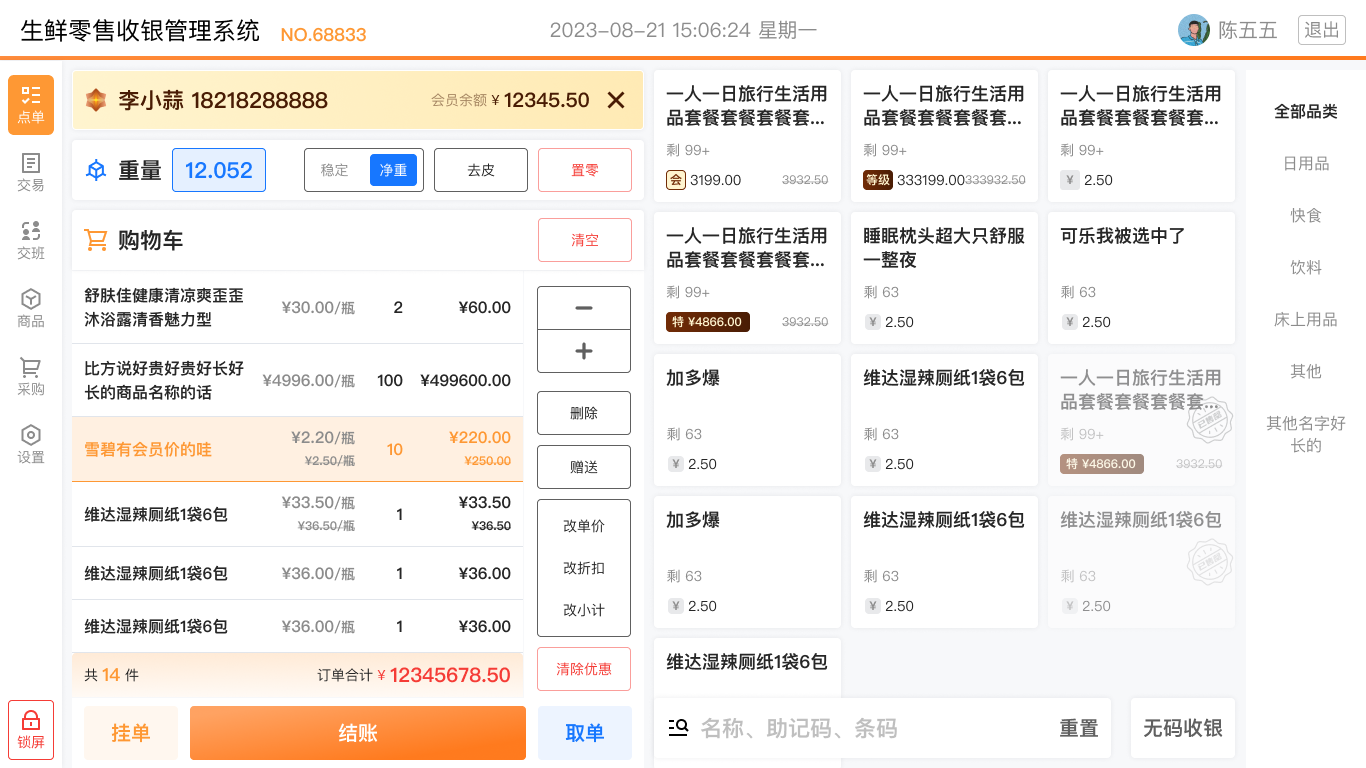Image resolution: width=1366 pixels, height=768 pixels.
Task: Click the search list icon in search bar
Action: tap(678, 728)
